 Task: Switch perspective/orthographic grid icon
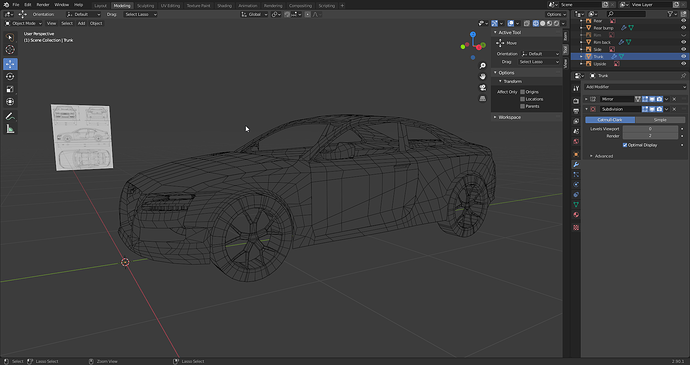point(483,99)
